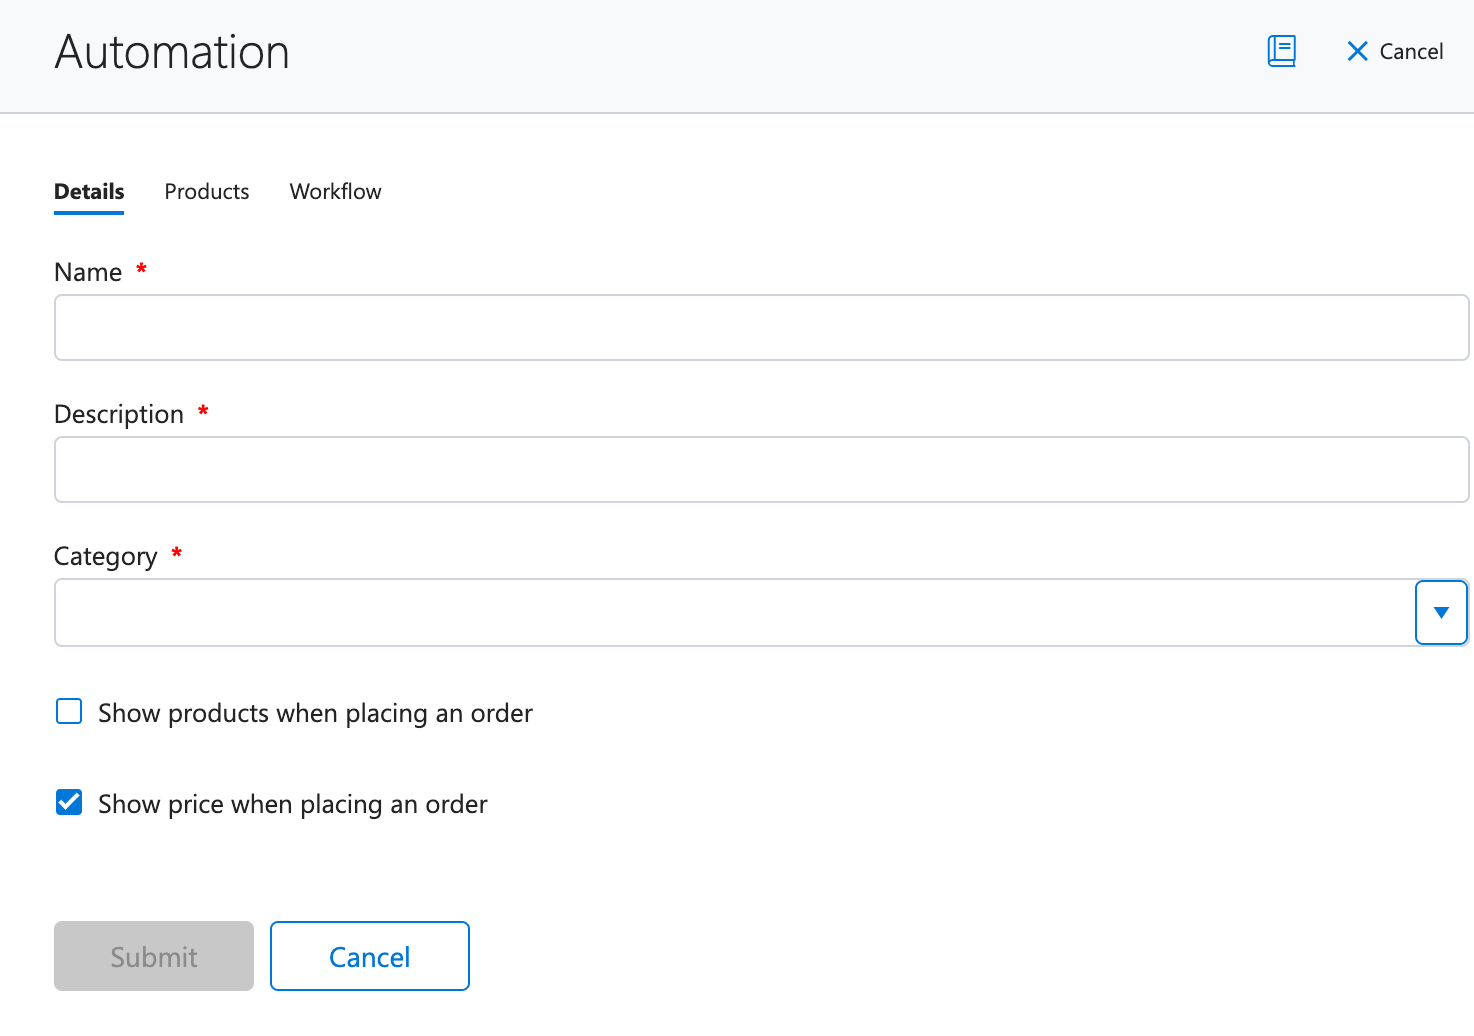Switch to the Workflow tab

(335, 192)
